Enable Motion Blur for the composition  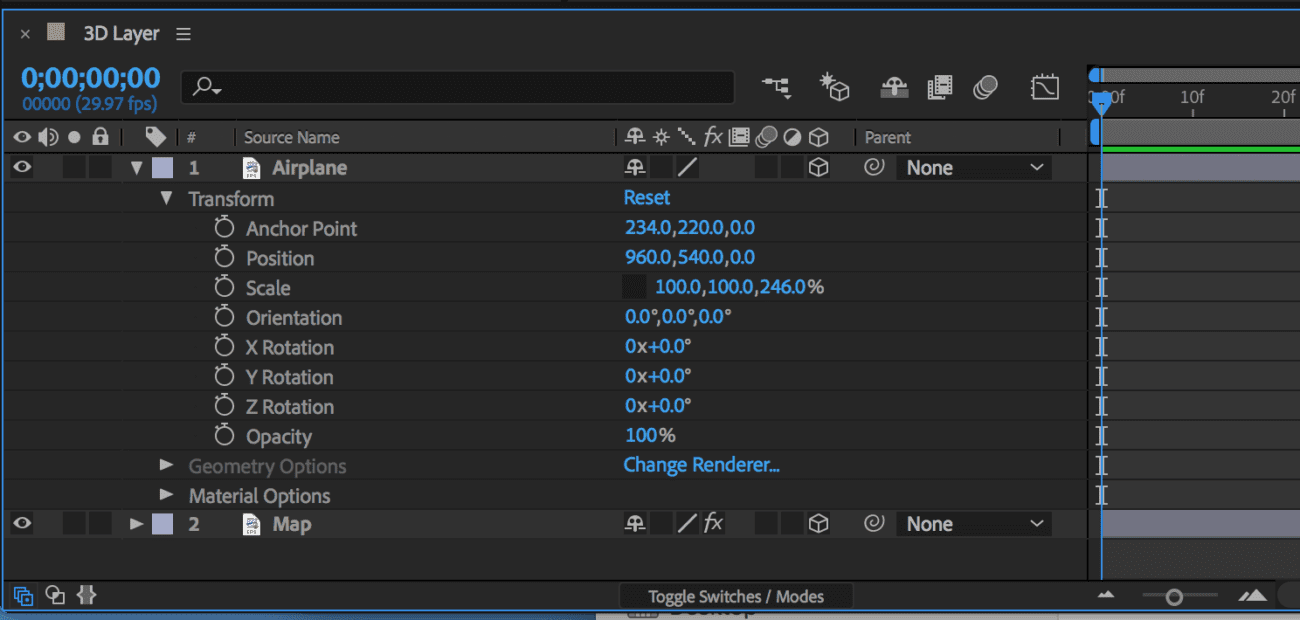click(986, 88)
